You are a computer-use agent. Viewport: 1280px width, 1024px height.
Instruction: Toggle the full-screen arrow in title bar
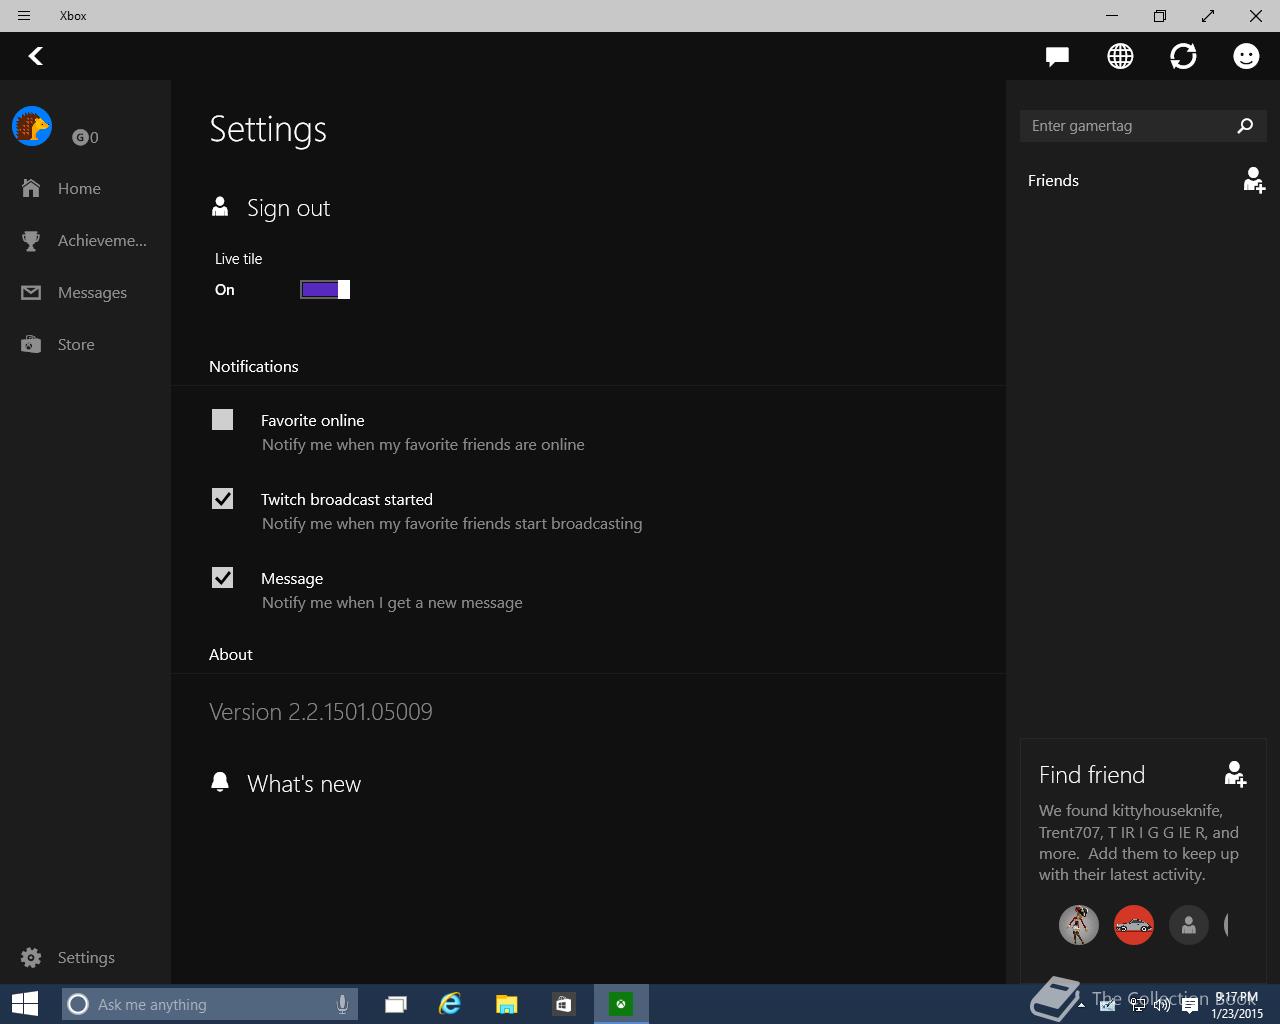pyautogui.click(x=1208, y=16)
